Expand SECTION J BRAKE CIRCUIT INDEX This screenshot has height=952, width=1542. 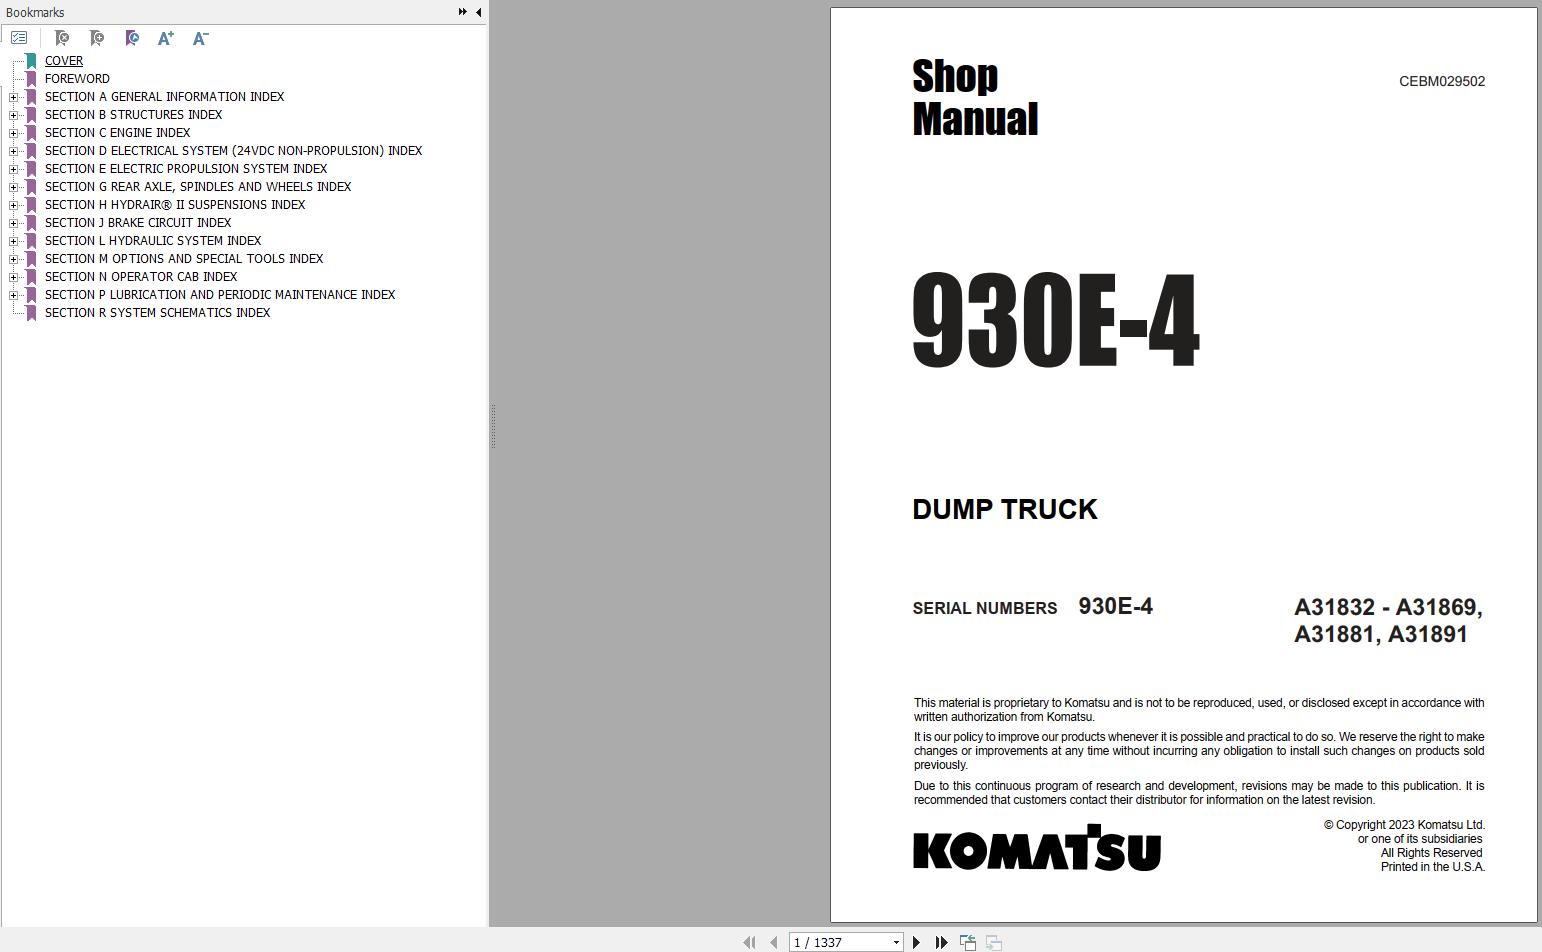14,223
